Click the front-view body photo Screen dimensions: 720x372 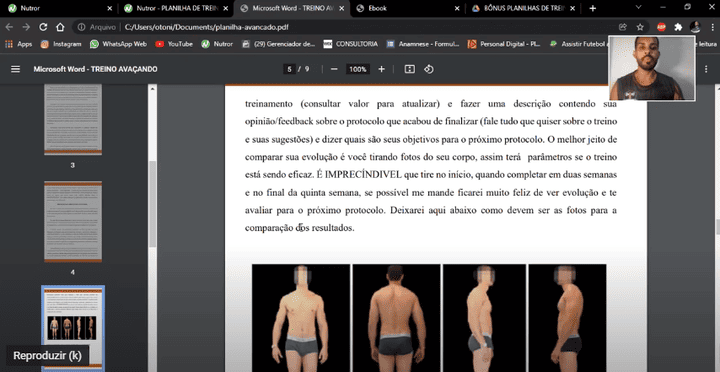301,318
